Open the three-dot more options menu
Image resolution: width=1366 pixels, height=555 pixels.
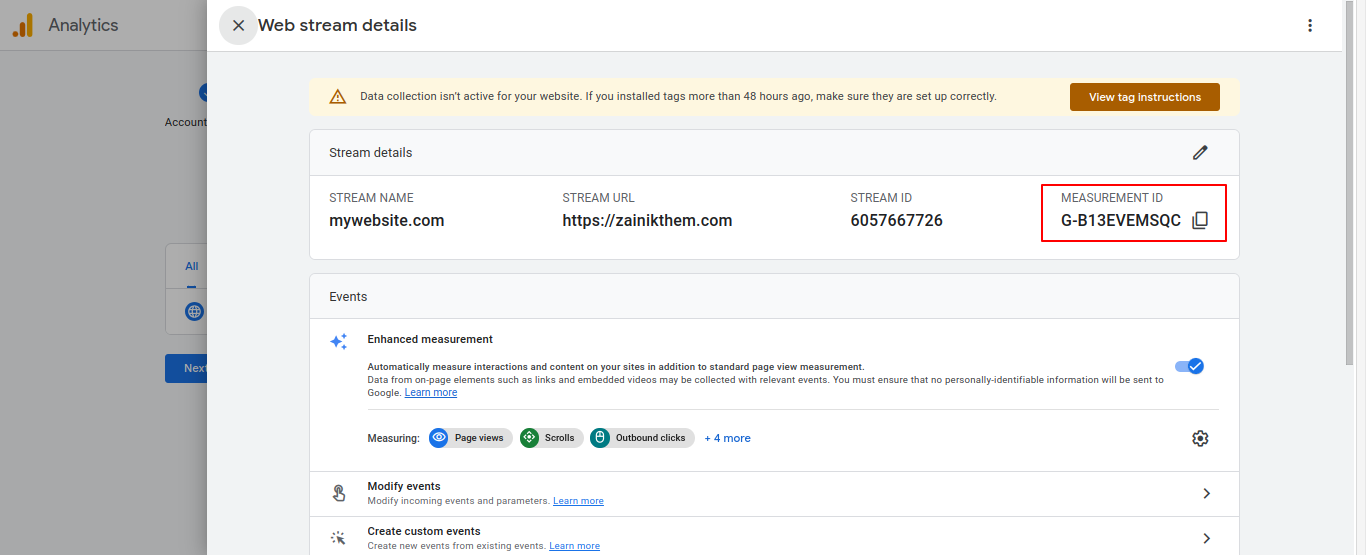click(x=1310, y=26)
